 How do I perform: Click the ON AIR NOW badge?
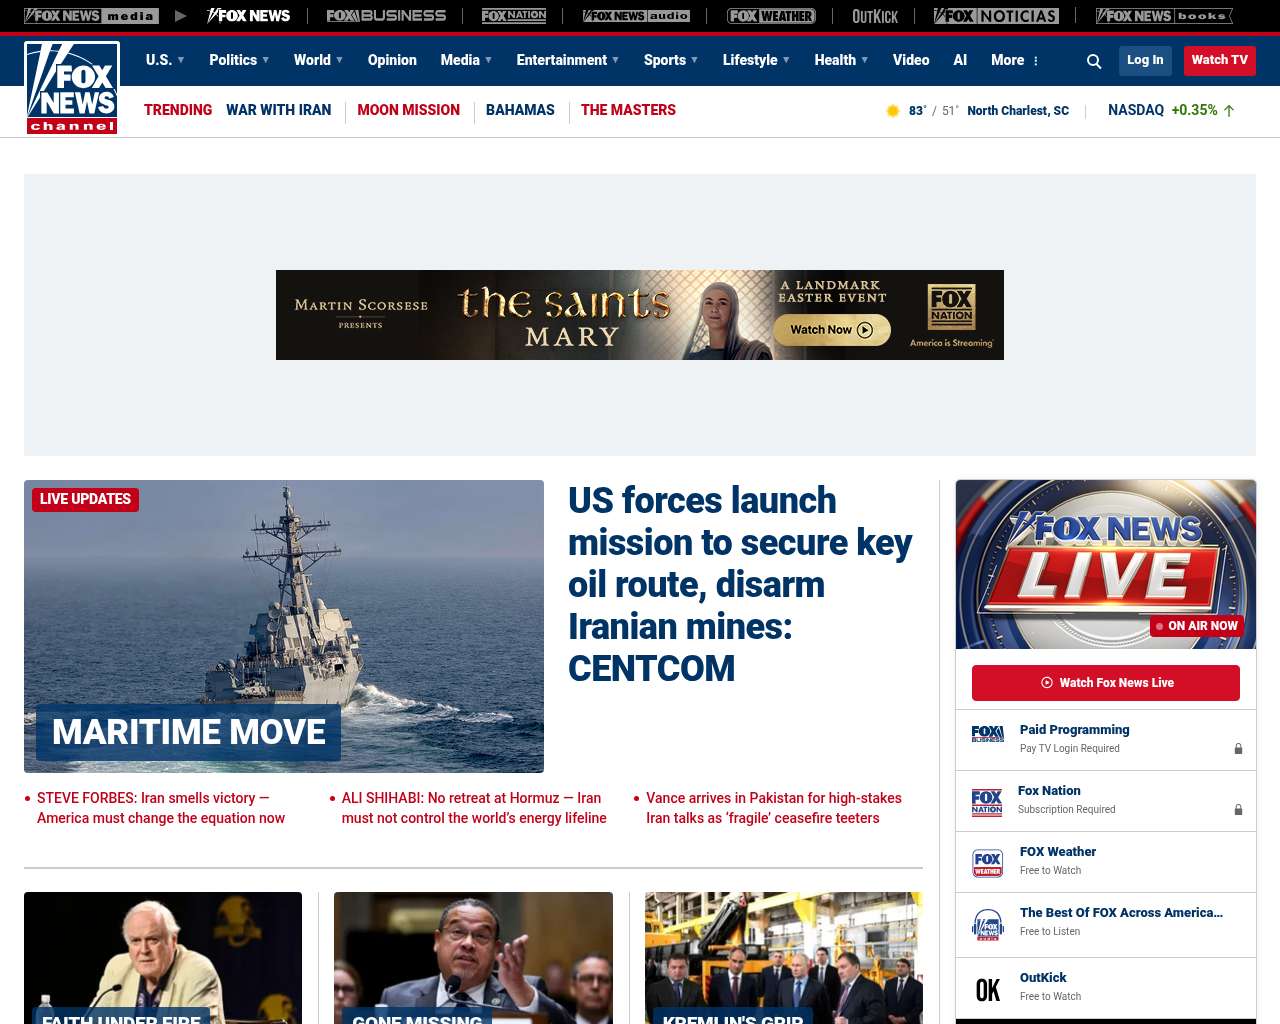pos(1197,626)
